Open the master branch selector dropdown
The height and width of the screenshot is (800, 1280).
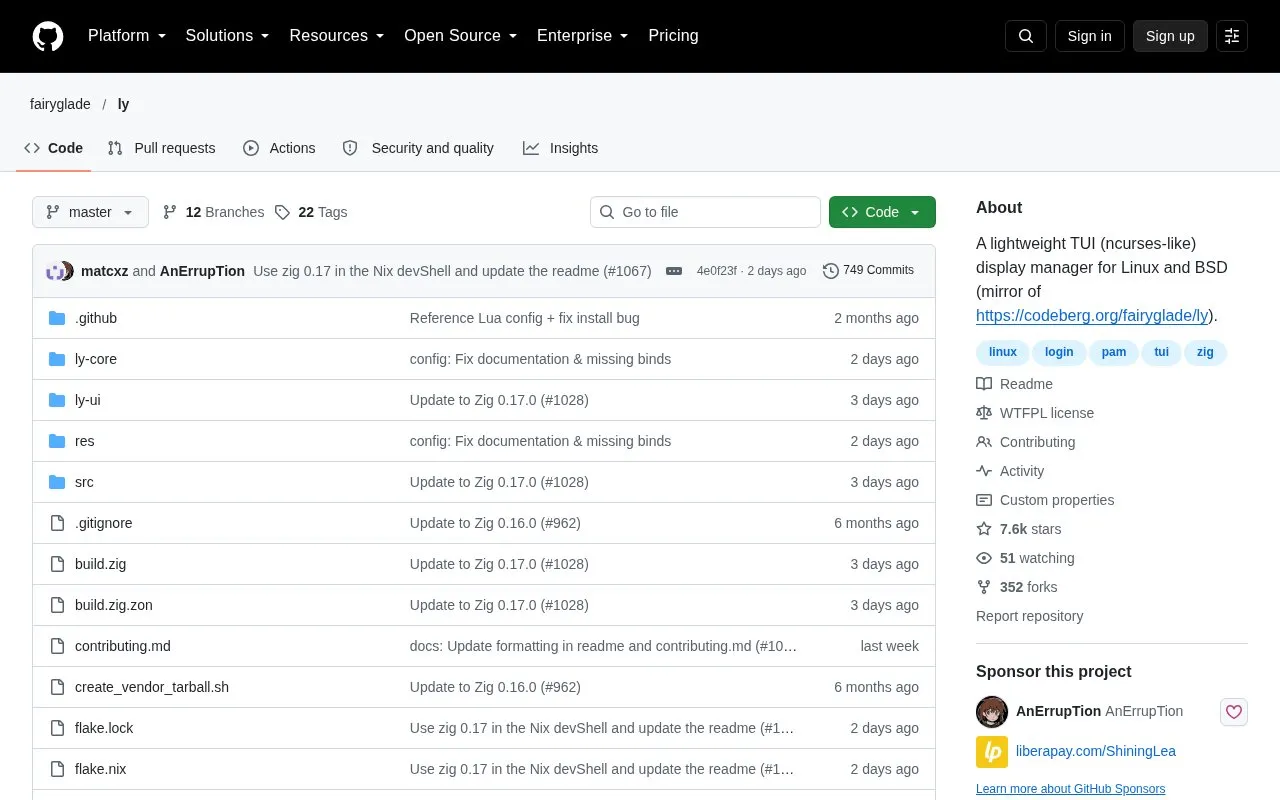pos(90,212)
